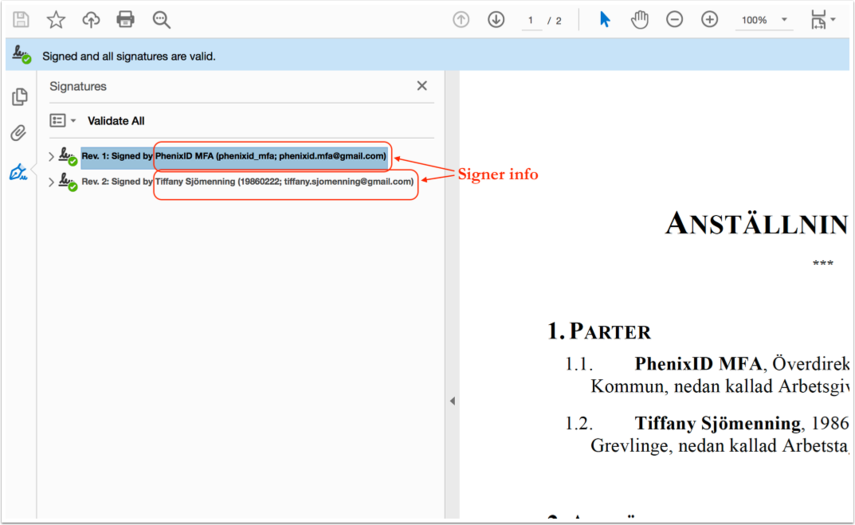Viewport: 855px width, 525px height.
Task: Open the Page Thumbnails sidebar panel
Action: point(20,97)
